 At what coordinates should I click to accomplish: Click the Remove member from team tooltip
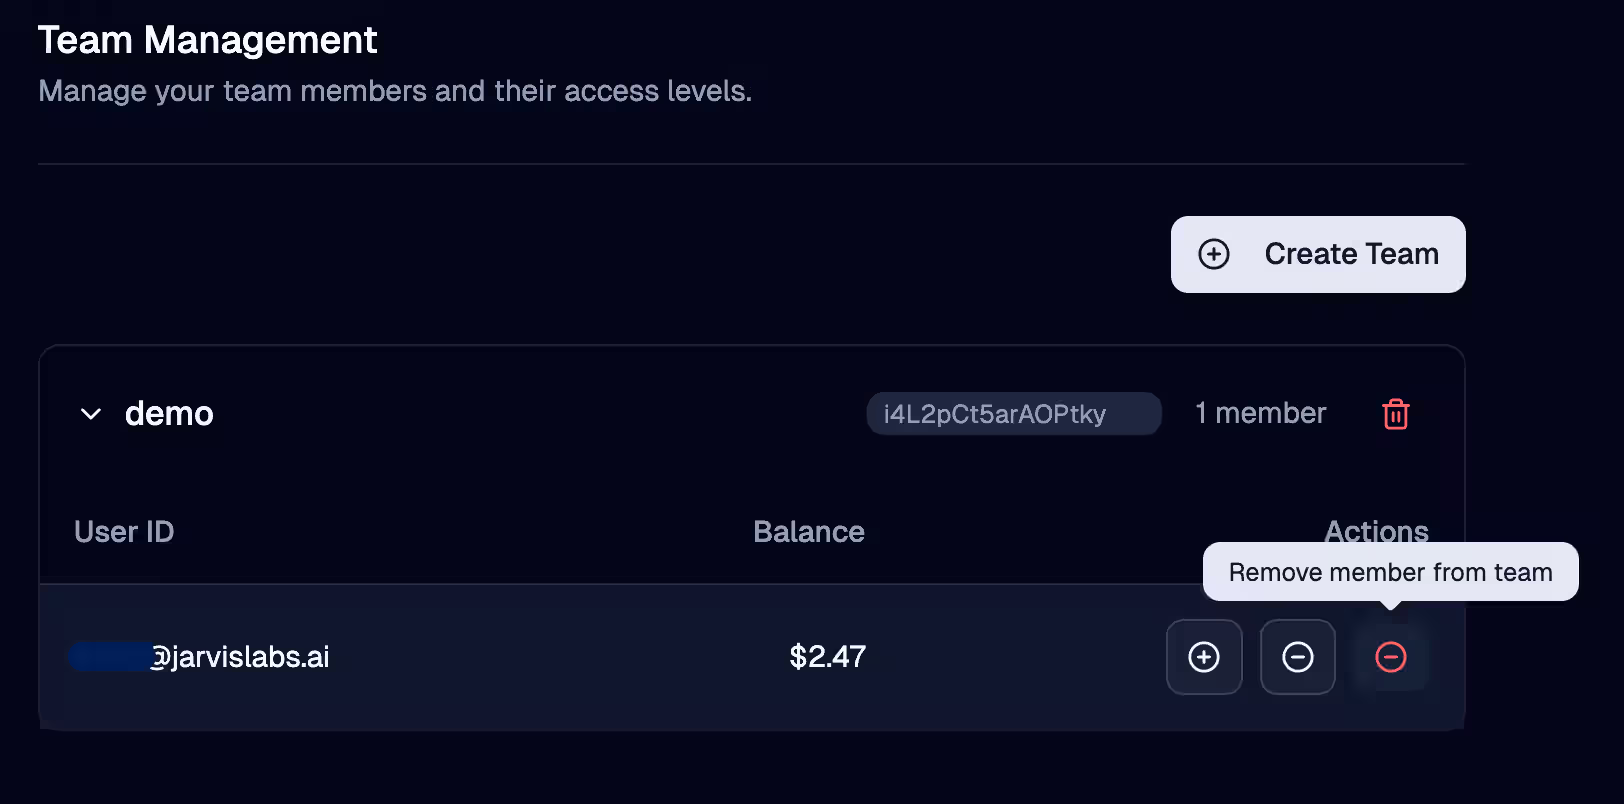pyautogui.click(x=1391, y=572)
